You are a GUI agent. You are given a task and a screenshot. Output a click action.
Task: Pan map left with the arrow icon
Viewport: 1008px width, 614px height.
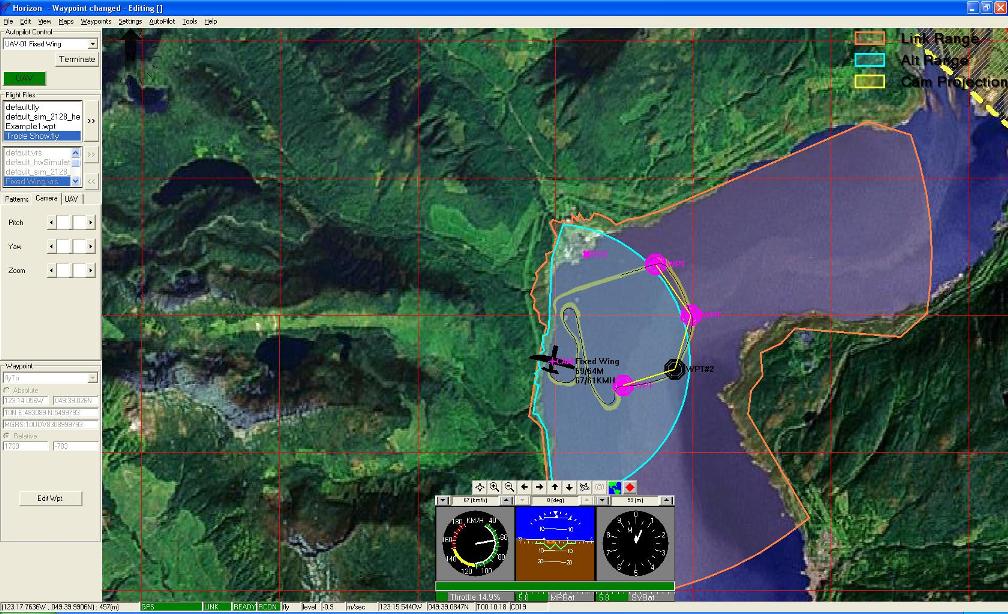[x=525, y=487]
